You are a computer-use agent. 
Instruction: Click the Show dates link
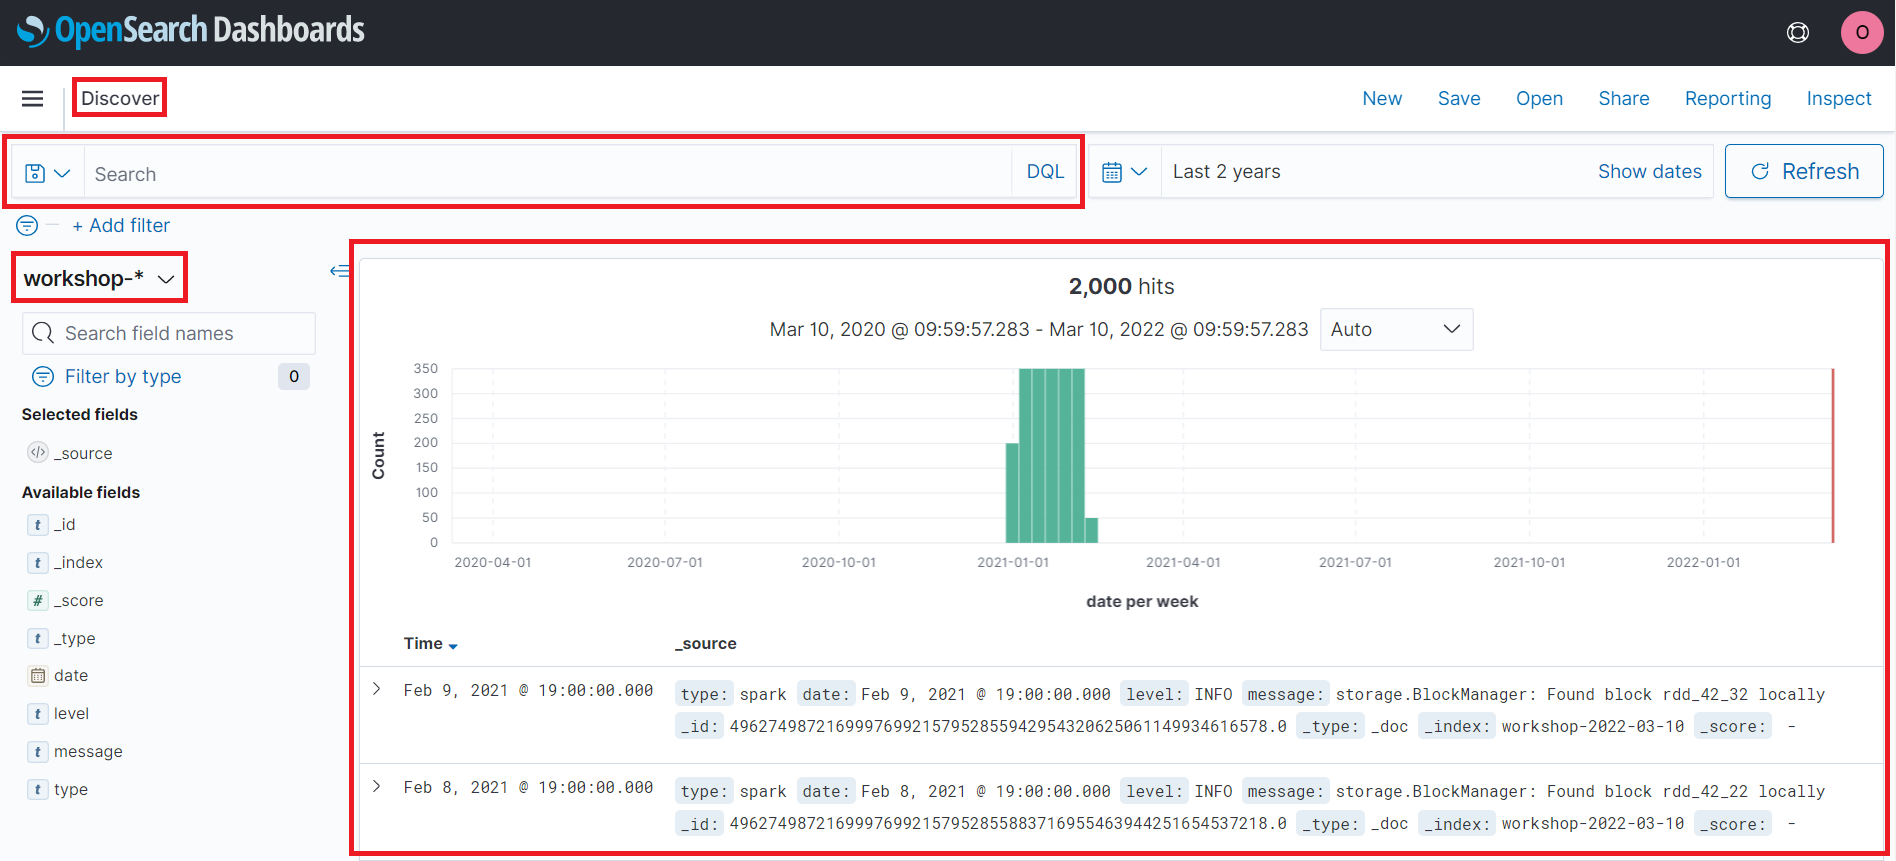1650,171
